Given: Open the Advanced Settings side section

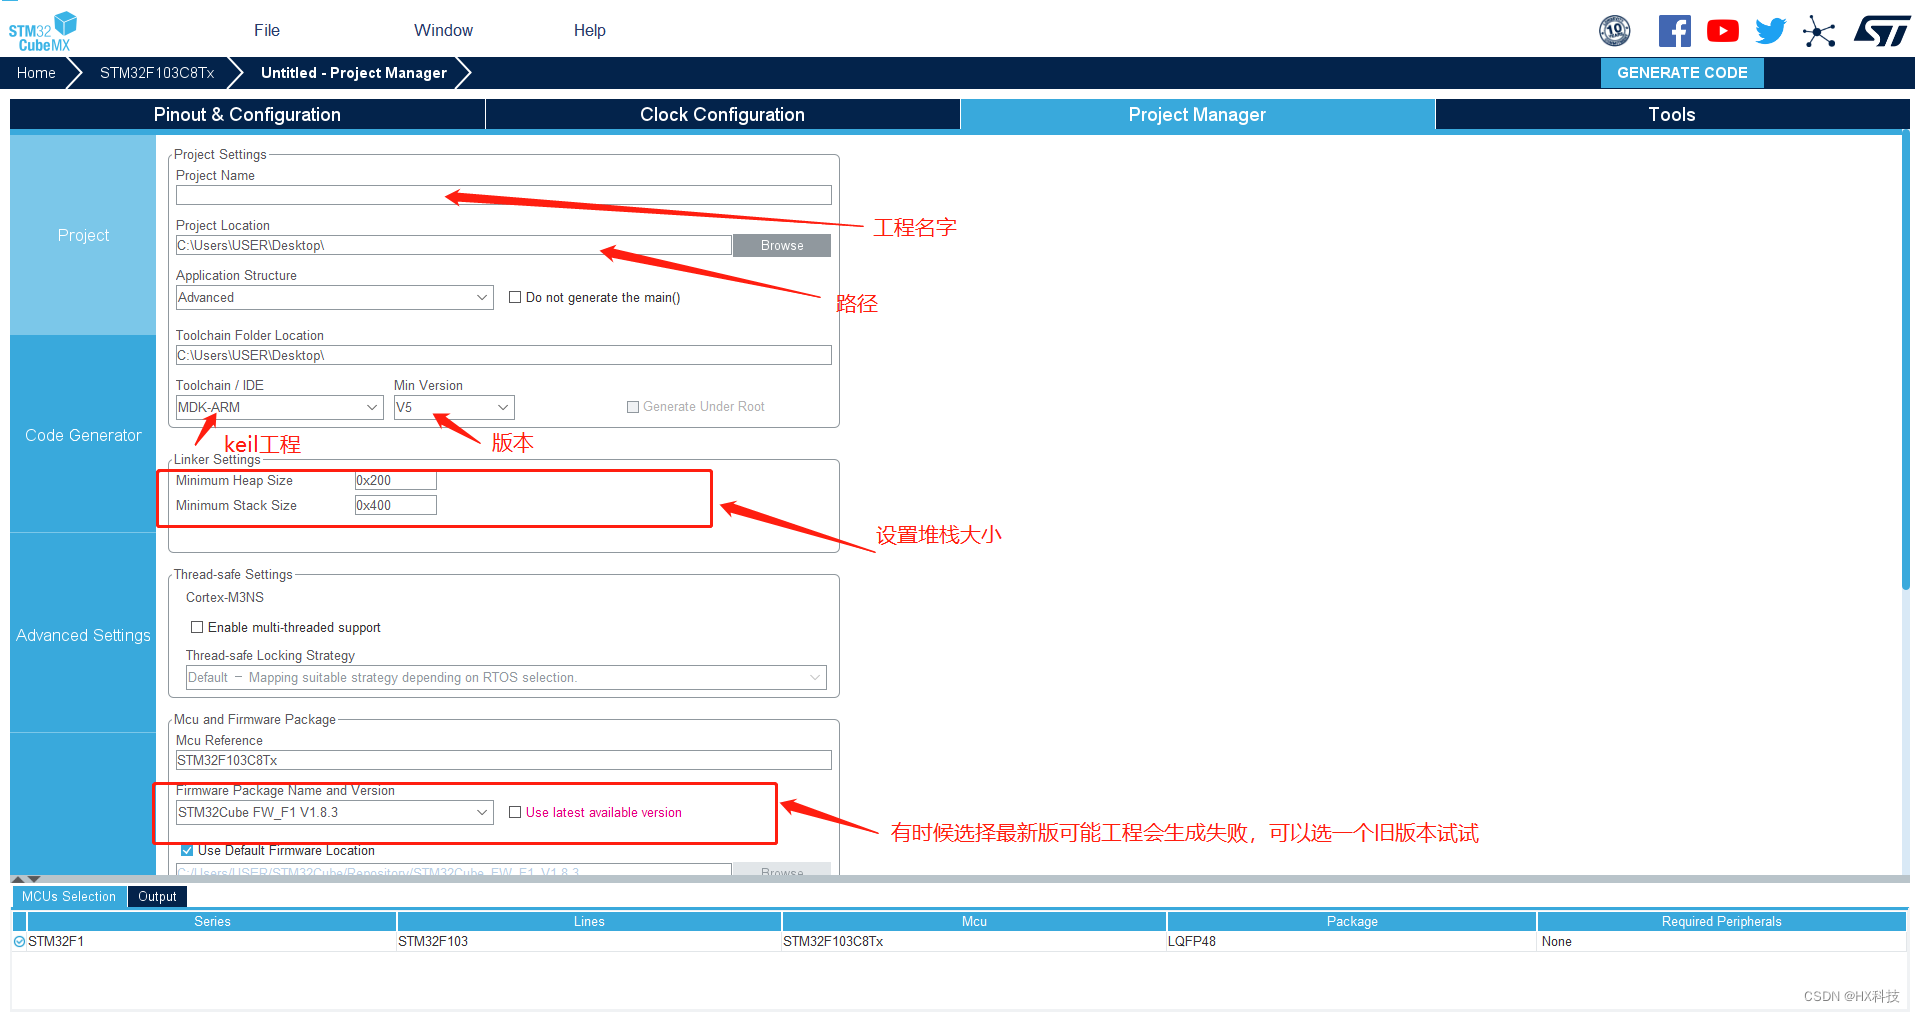Looking at the screenshot, I should (x=83, y=635).
